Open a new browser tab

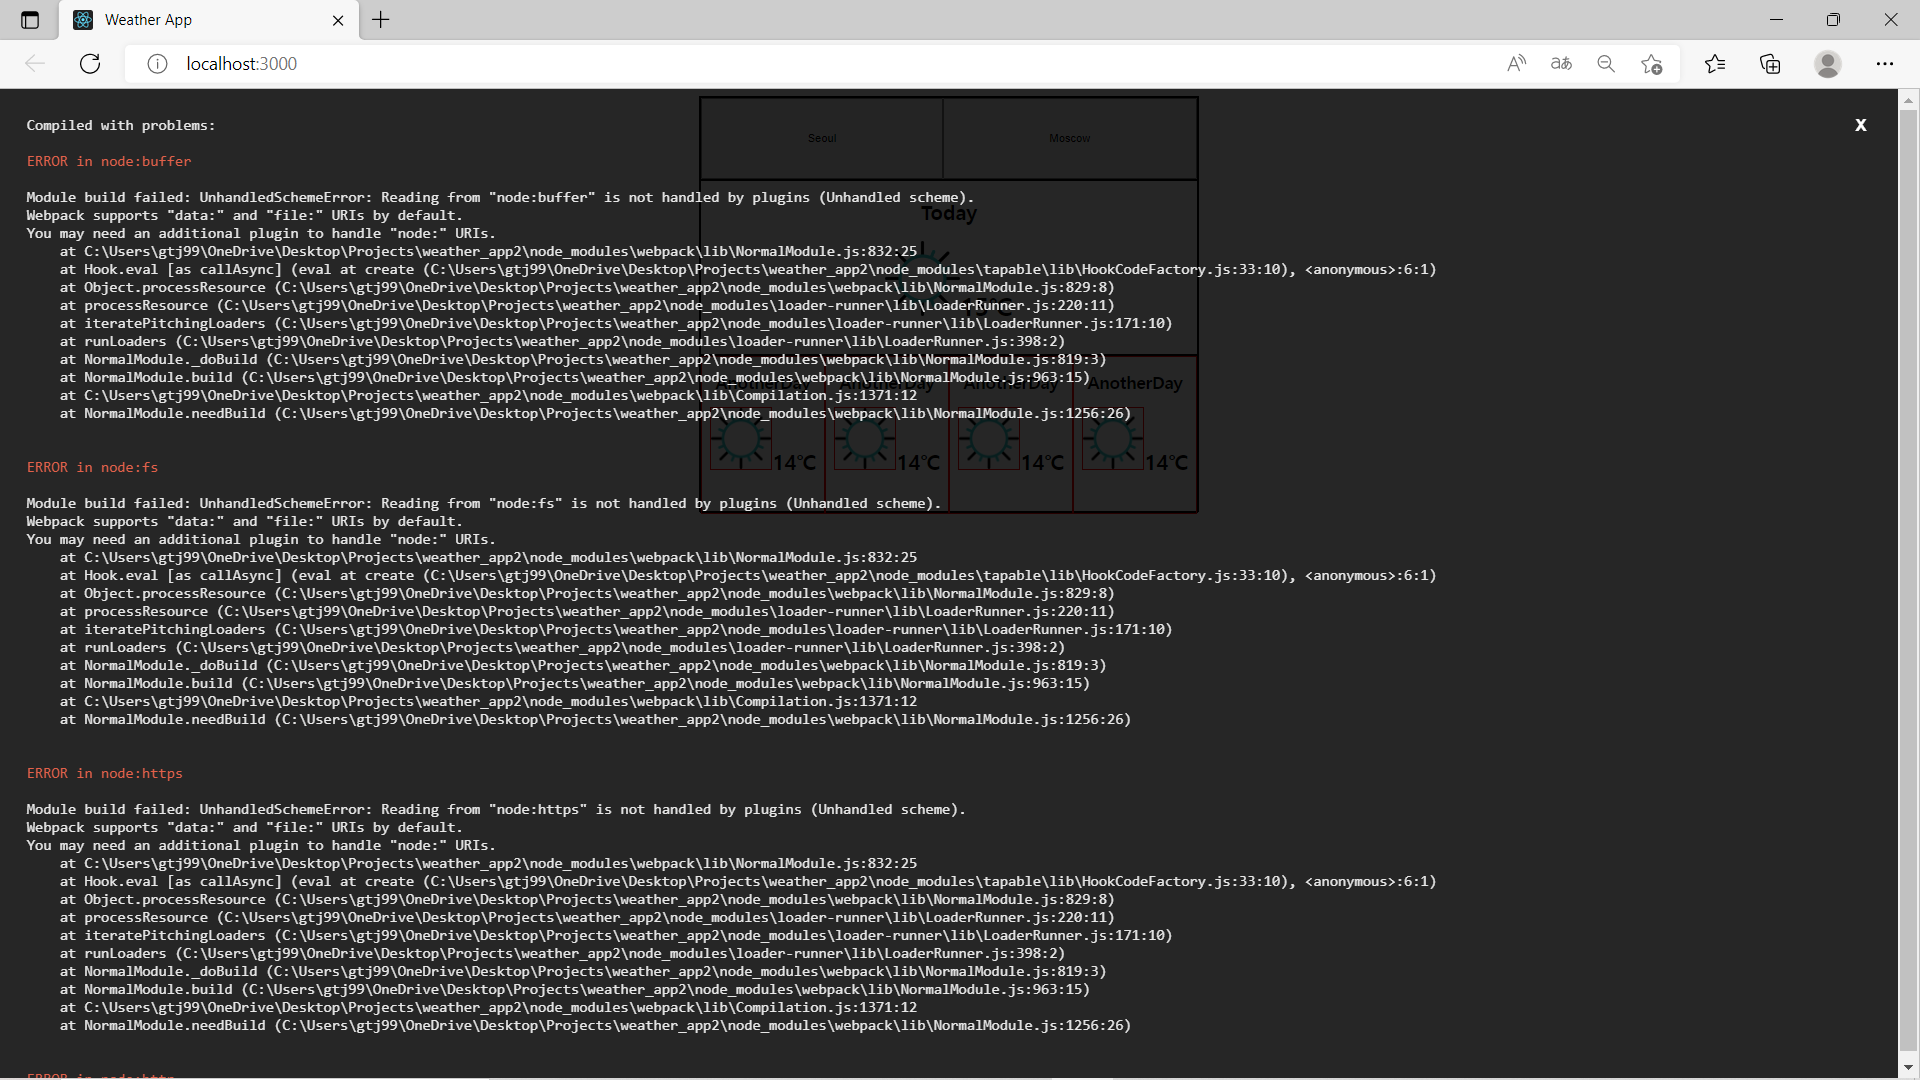click(x=381, y=20)
